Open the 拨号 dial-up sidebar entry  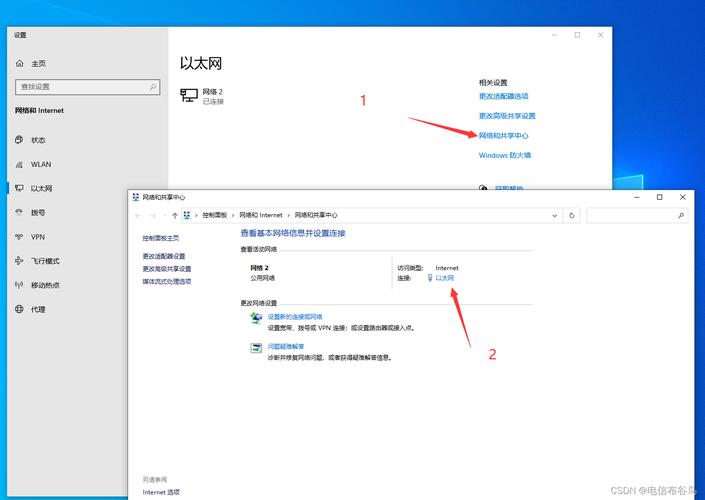tap(38, 212)
